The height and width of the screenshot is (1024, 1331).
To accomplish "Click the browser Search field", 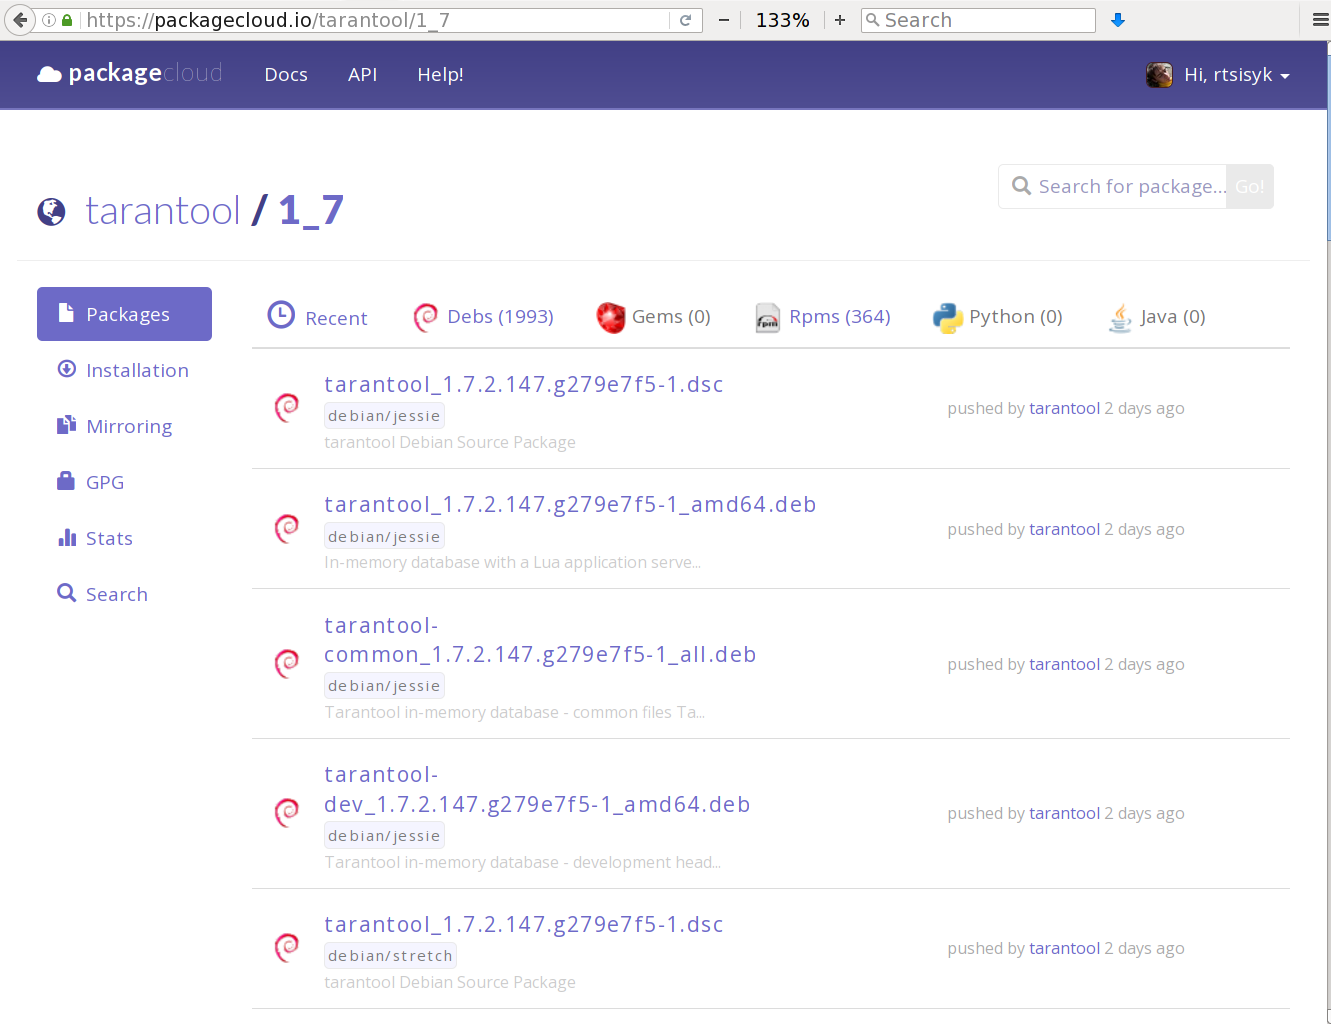I will (x=978, y=20).
